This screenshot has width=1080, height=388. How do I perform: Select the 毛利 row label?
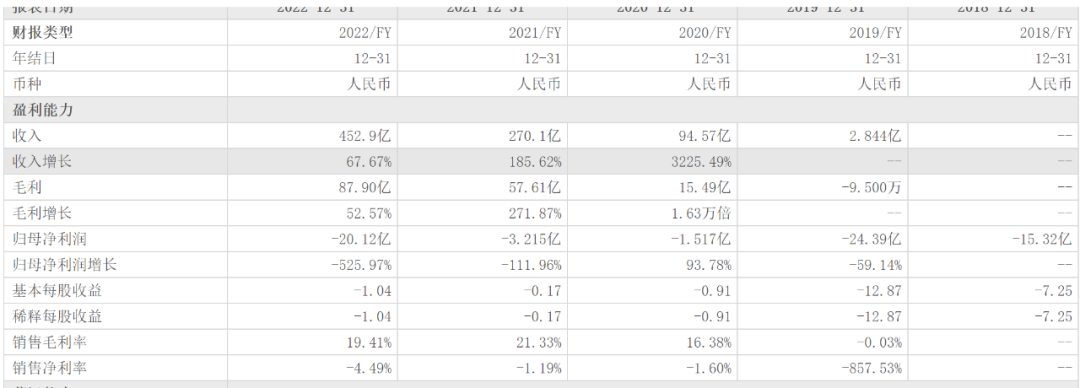tap(27, 187)
